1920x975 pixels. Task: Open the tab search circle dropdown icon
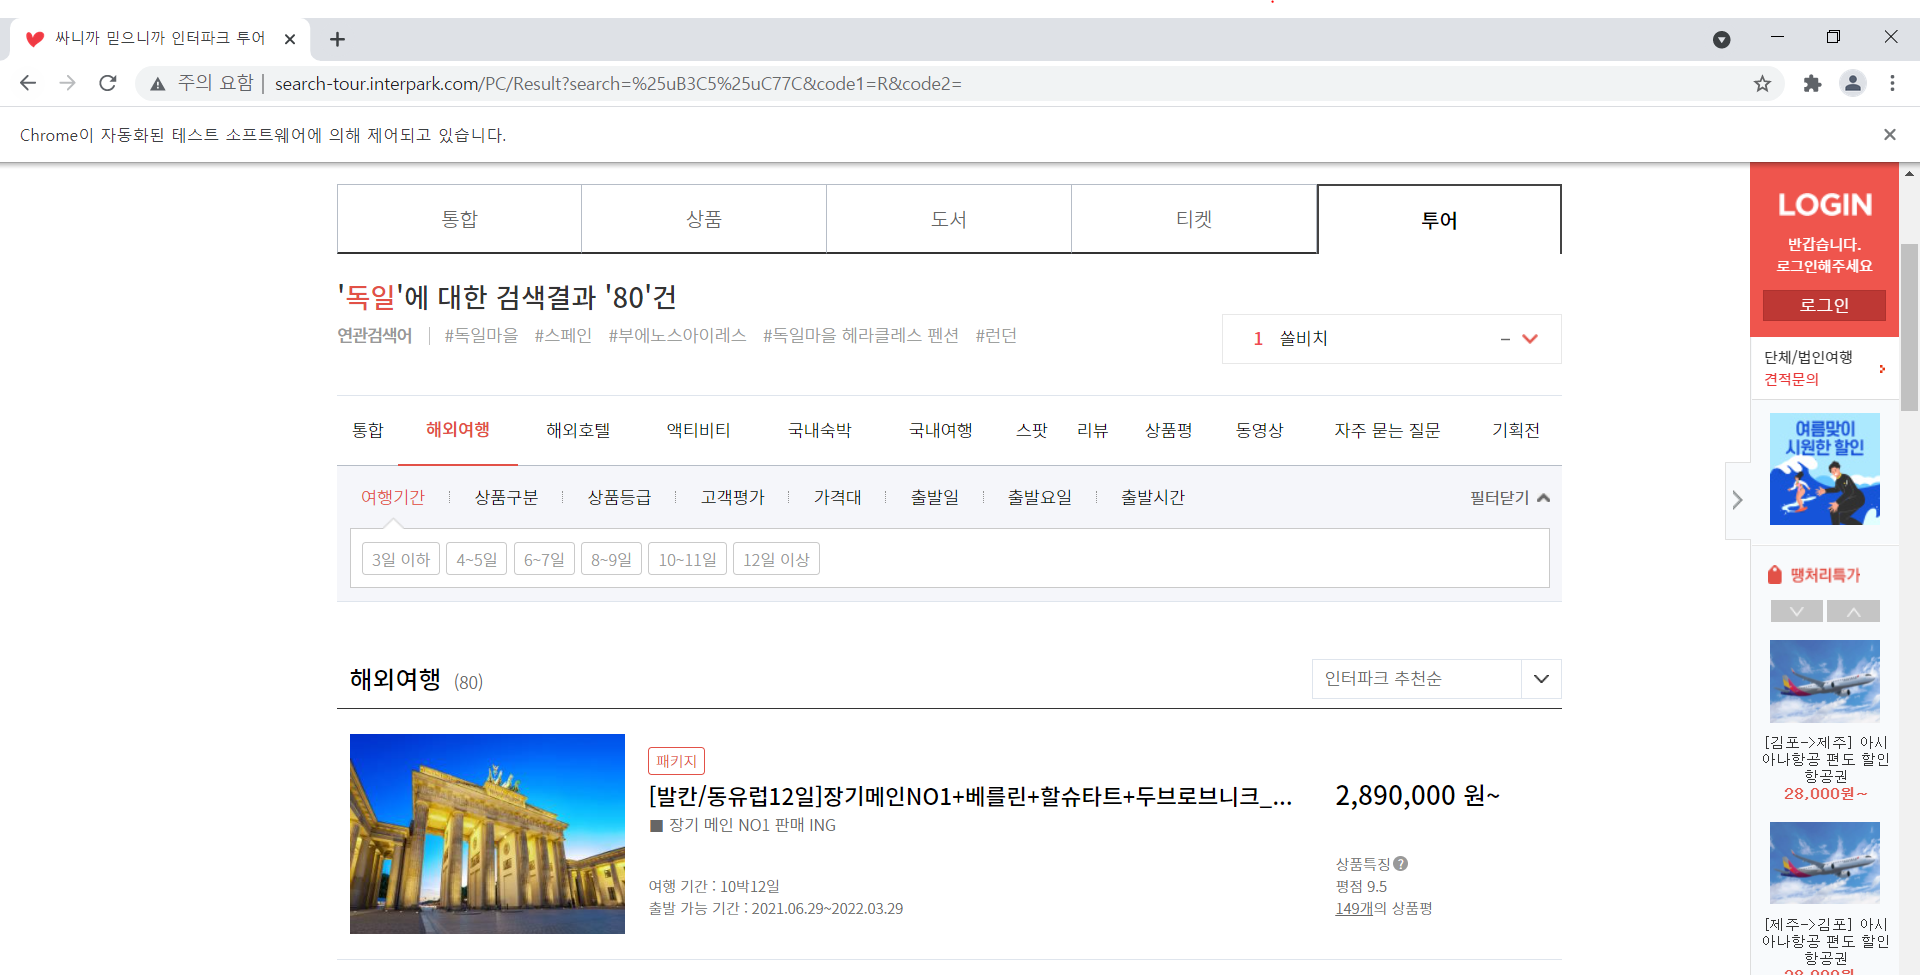(1722, 39)
